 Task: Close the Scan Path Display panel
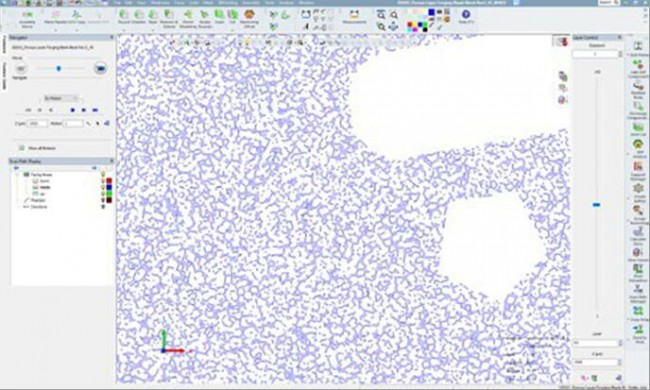[x=111, y=161]
